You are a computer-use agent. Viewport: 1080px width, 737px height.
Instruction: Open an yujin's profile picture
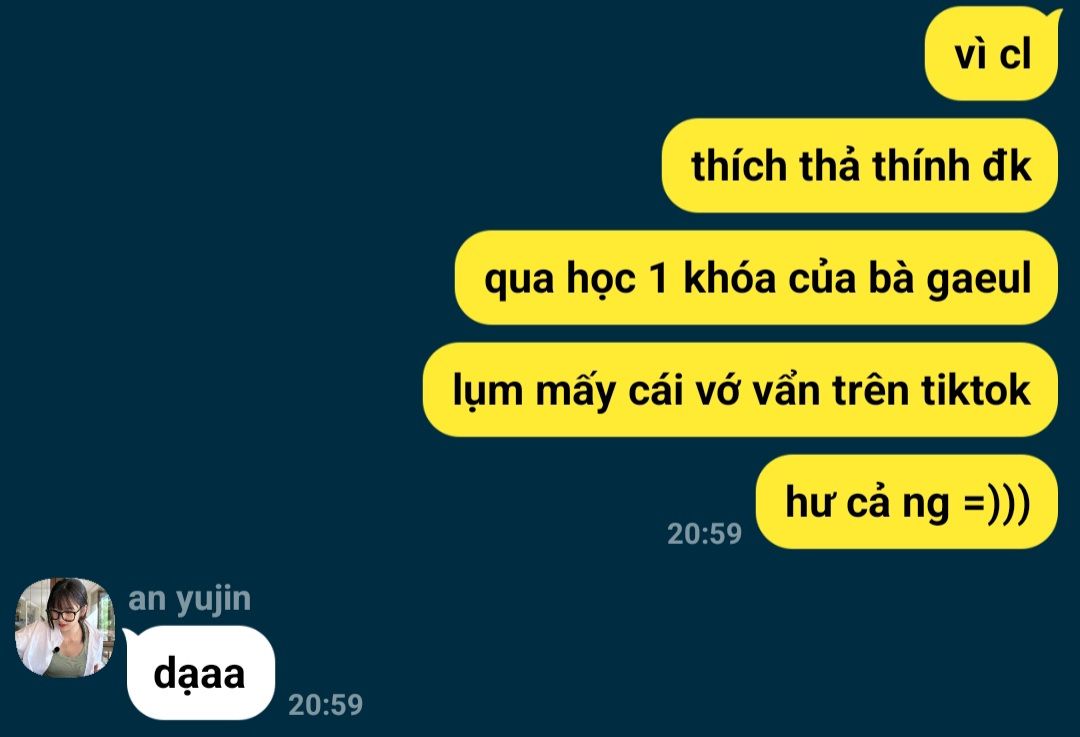click(x=65, y=627)
